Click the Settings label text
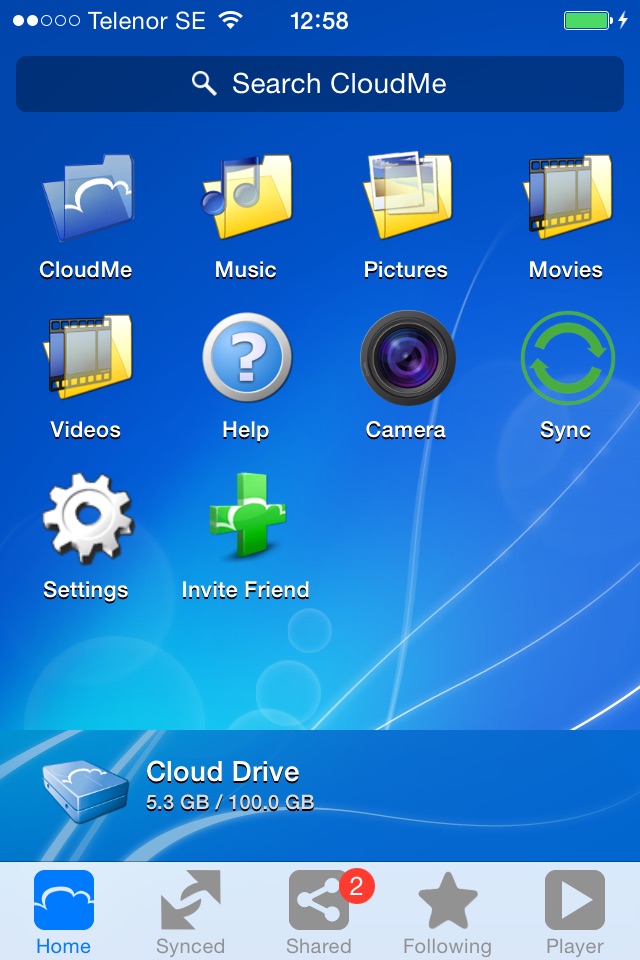640x960 pixels. (x=86, y=590)
